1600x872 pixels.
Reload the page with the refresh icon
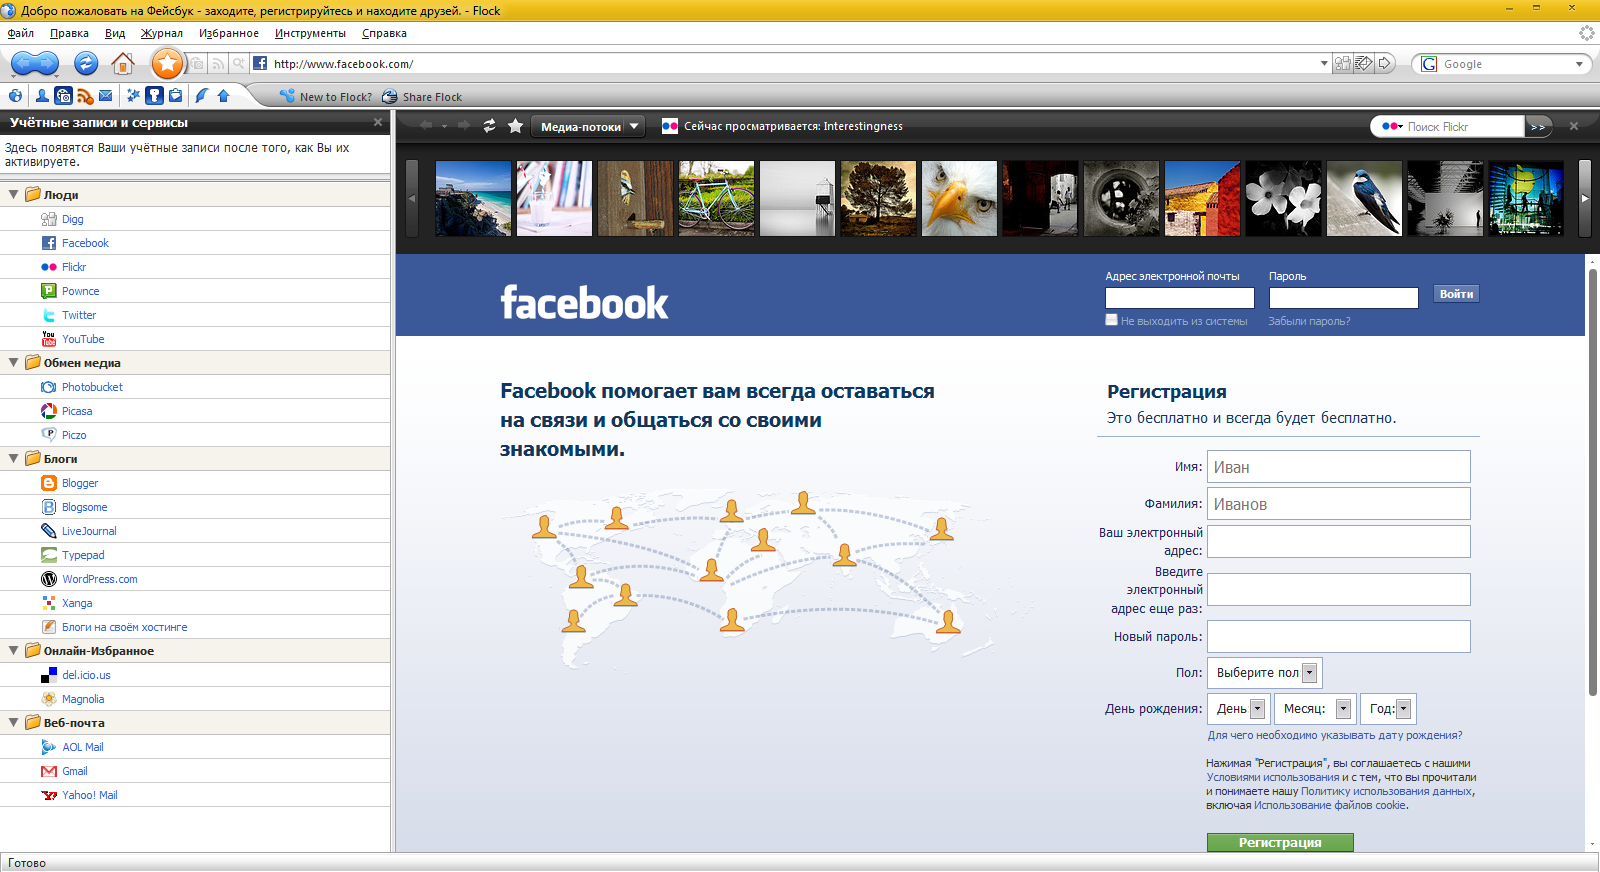pyautogui.click(x=87, y=64)
